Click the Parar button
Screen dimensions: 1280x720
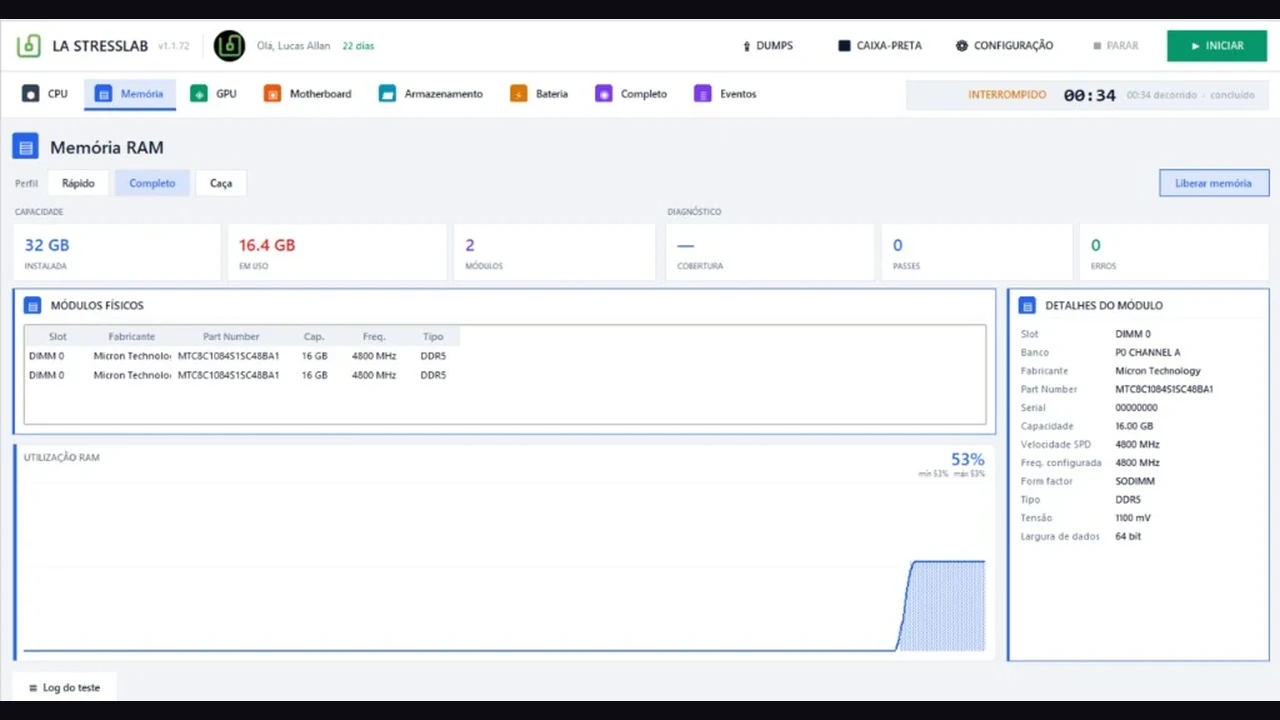click(x=1116, y=46)
